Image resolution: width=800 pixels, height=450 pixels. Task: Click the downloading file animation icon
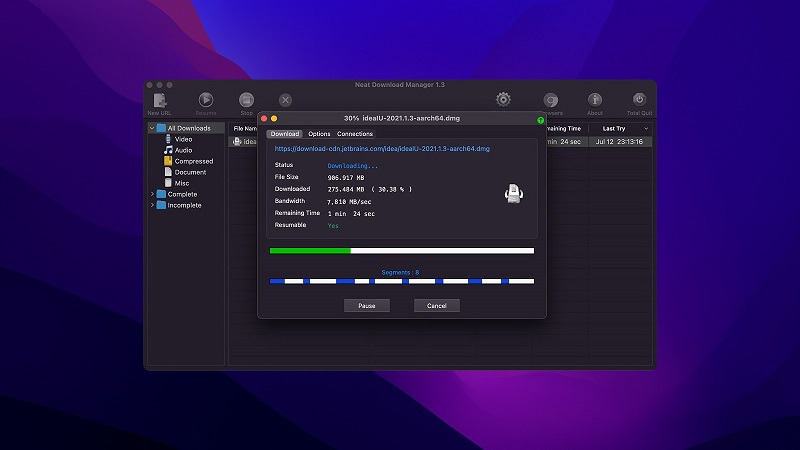pos(514,193)
